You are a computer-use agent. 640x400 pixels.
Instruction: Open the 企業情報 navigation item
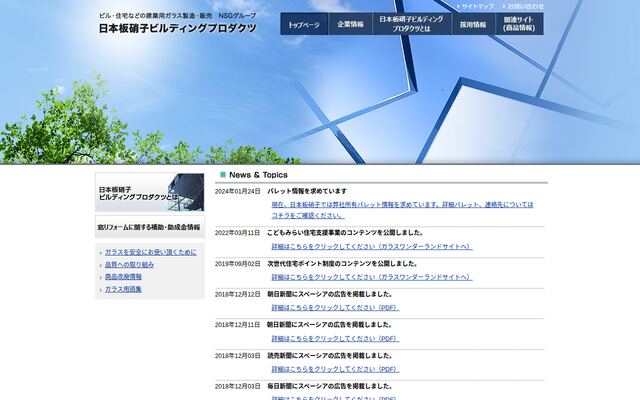350,24
